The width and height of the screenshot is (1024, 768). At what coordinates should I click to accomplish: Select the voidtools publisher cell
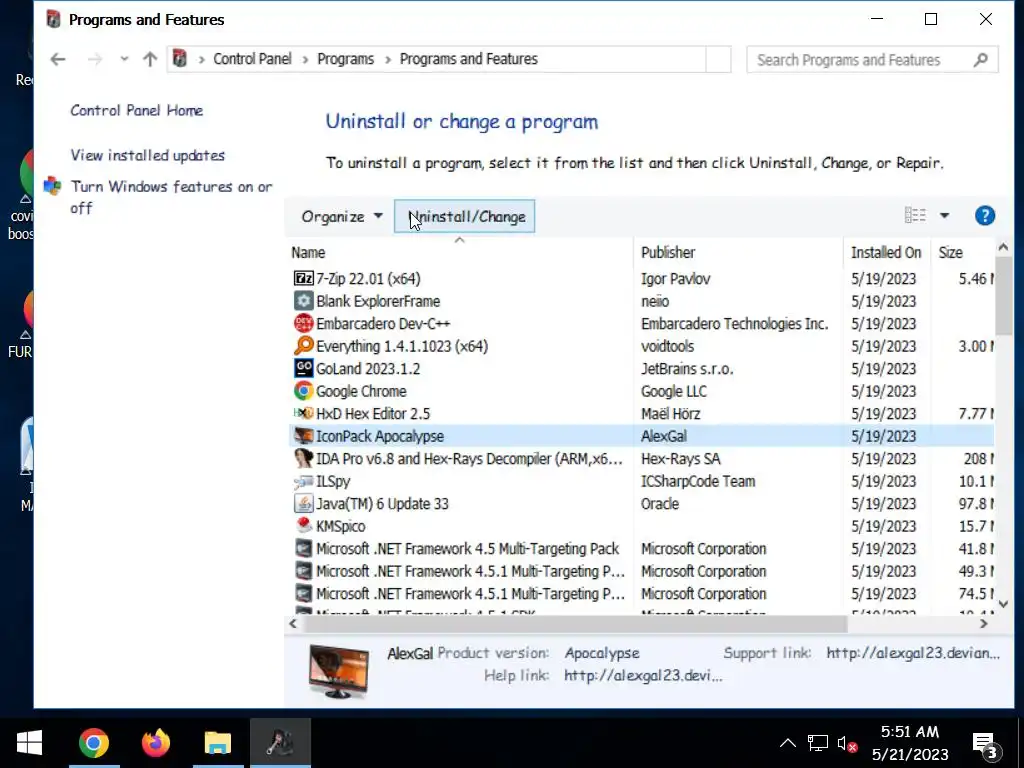(667, 346)
